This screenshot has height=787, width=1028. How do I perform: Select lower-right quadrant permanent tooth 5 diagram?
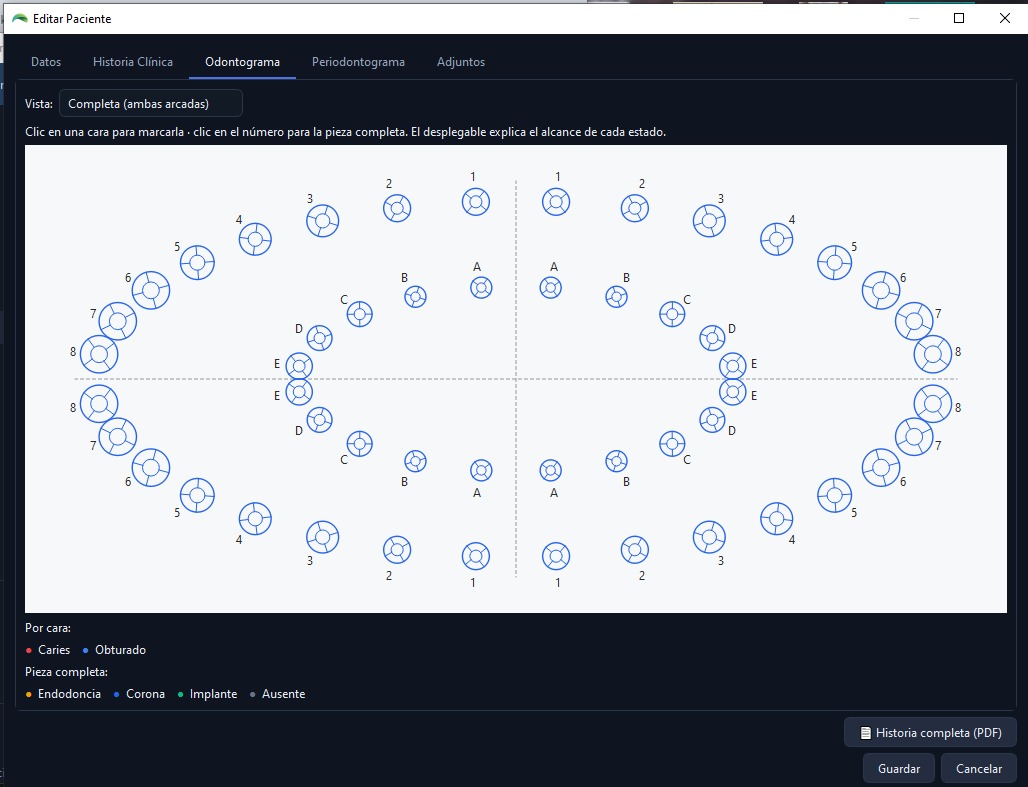(835, 495)
